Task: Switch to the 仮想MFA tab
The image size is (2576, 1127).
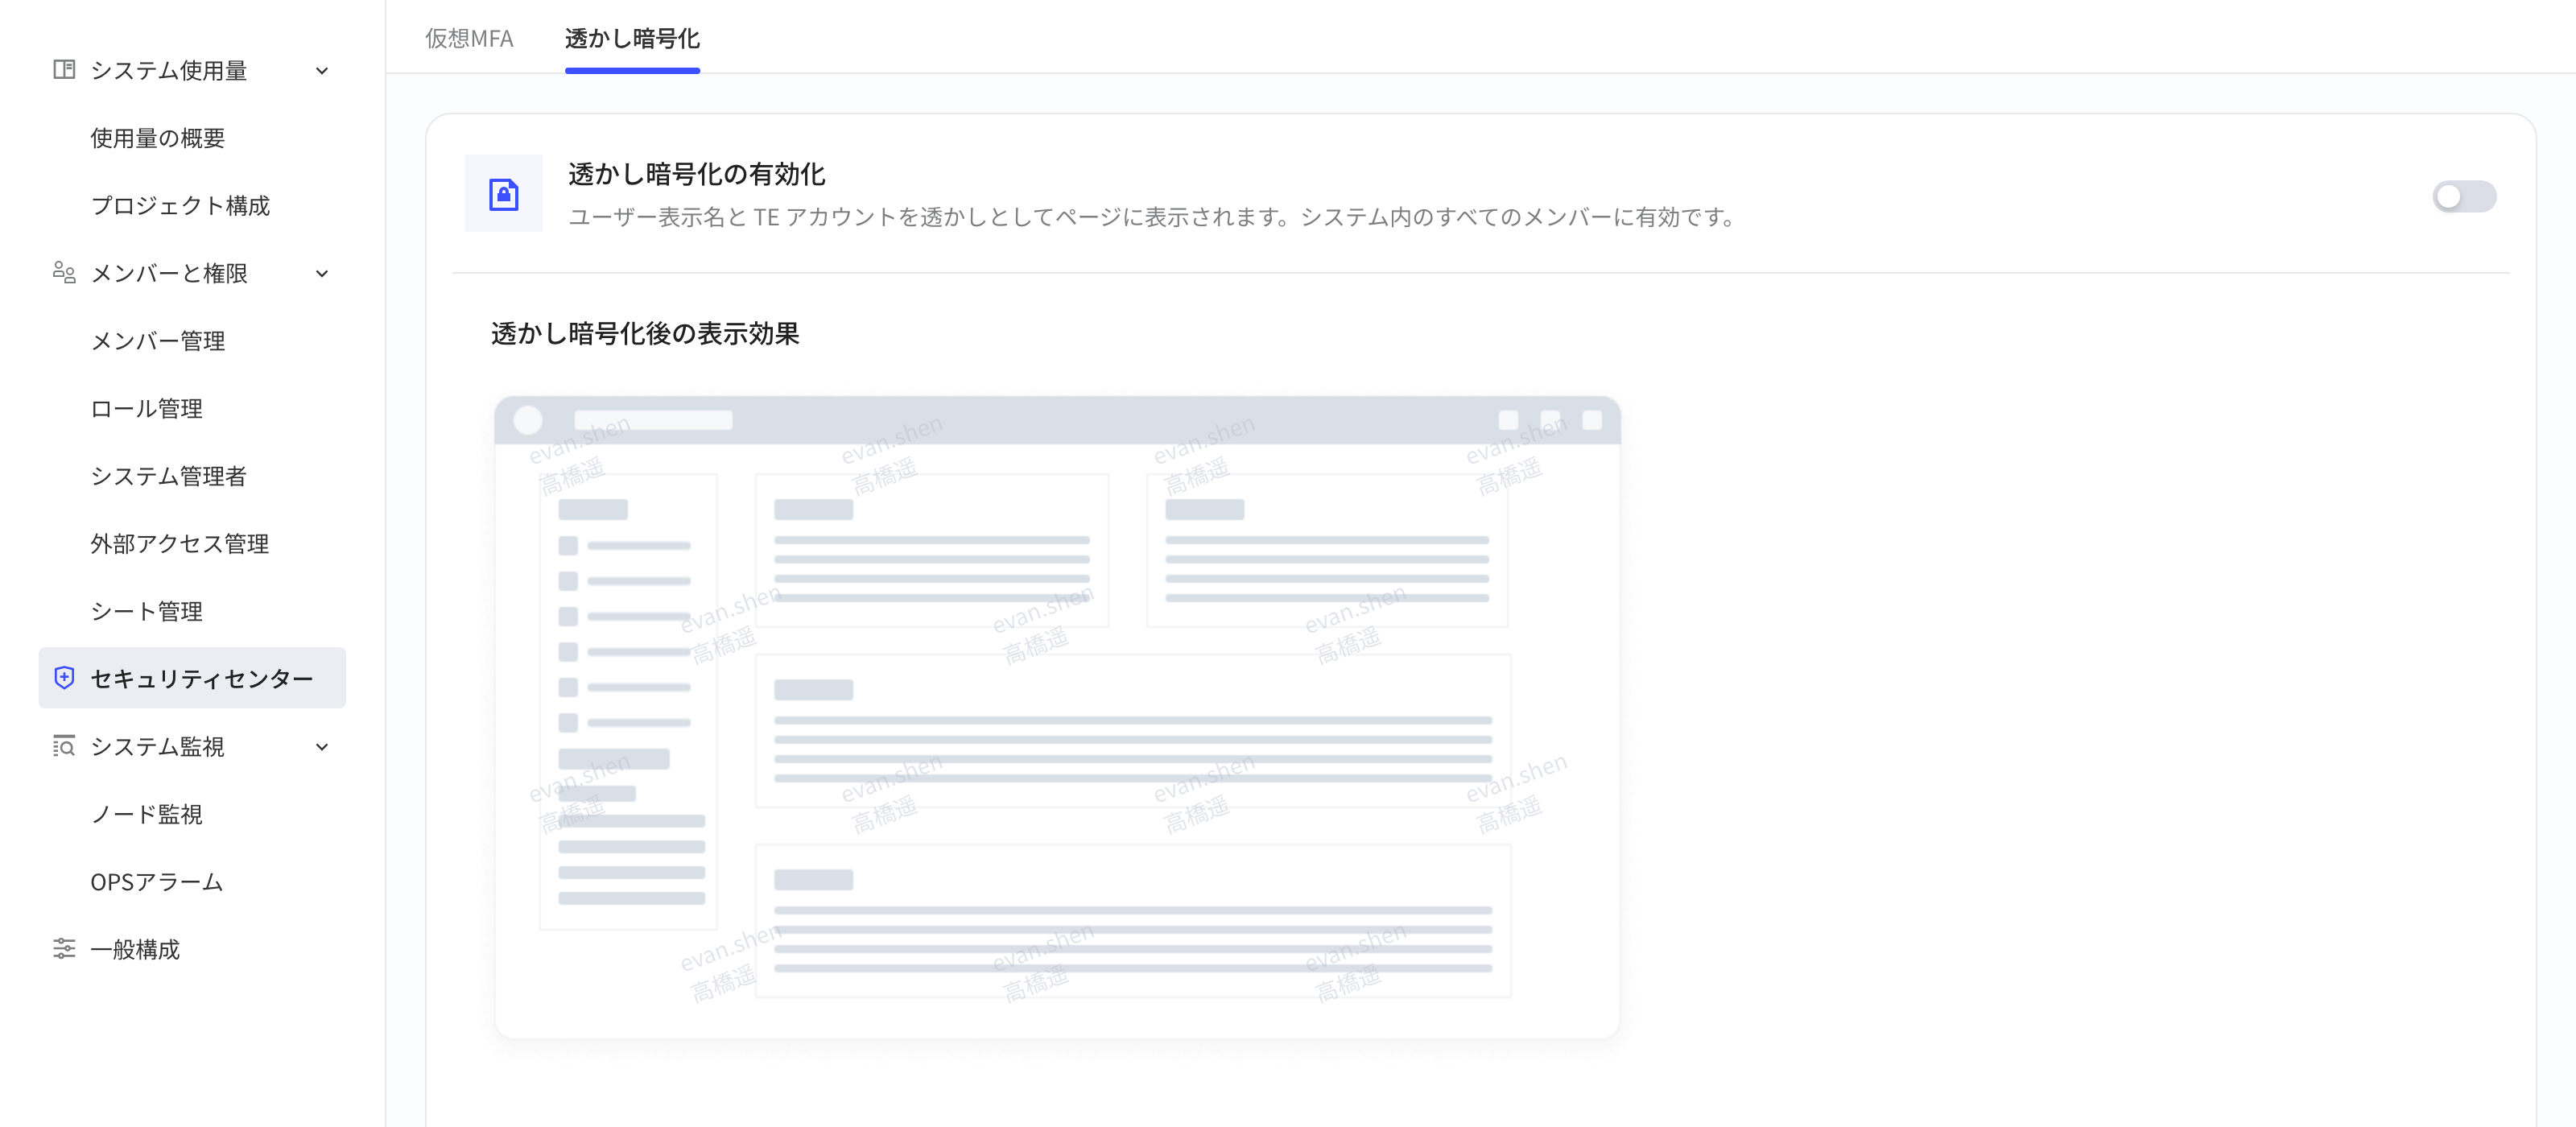Action: (x=469, y=38)
